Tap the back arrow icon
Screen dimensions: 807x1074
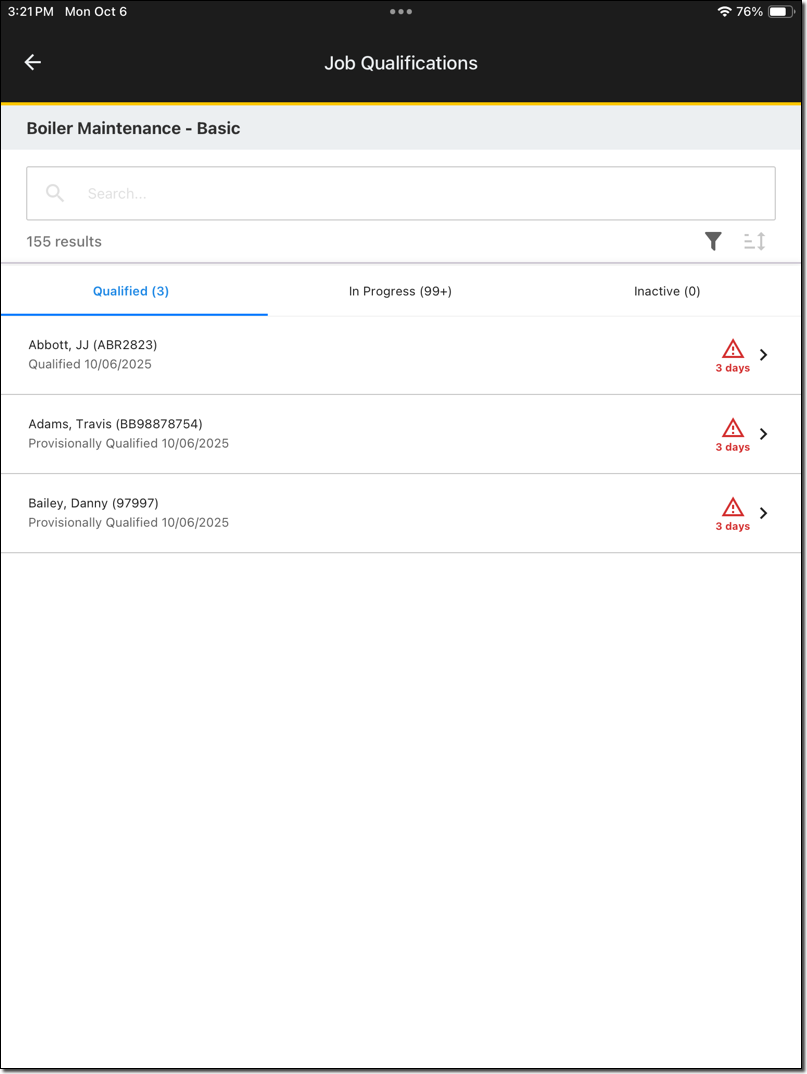(x=33, y=63)
